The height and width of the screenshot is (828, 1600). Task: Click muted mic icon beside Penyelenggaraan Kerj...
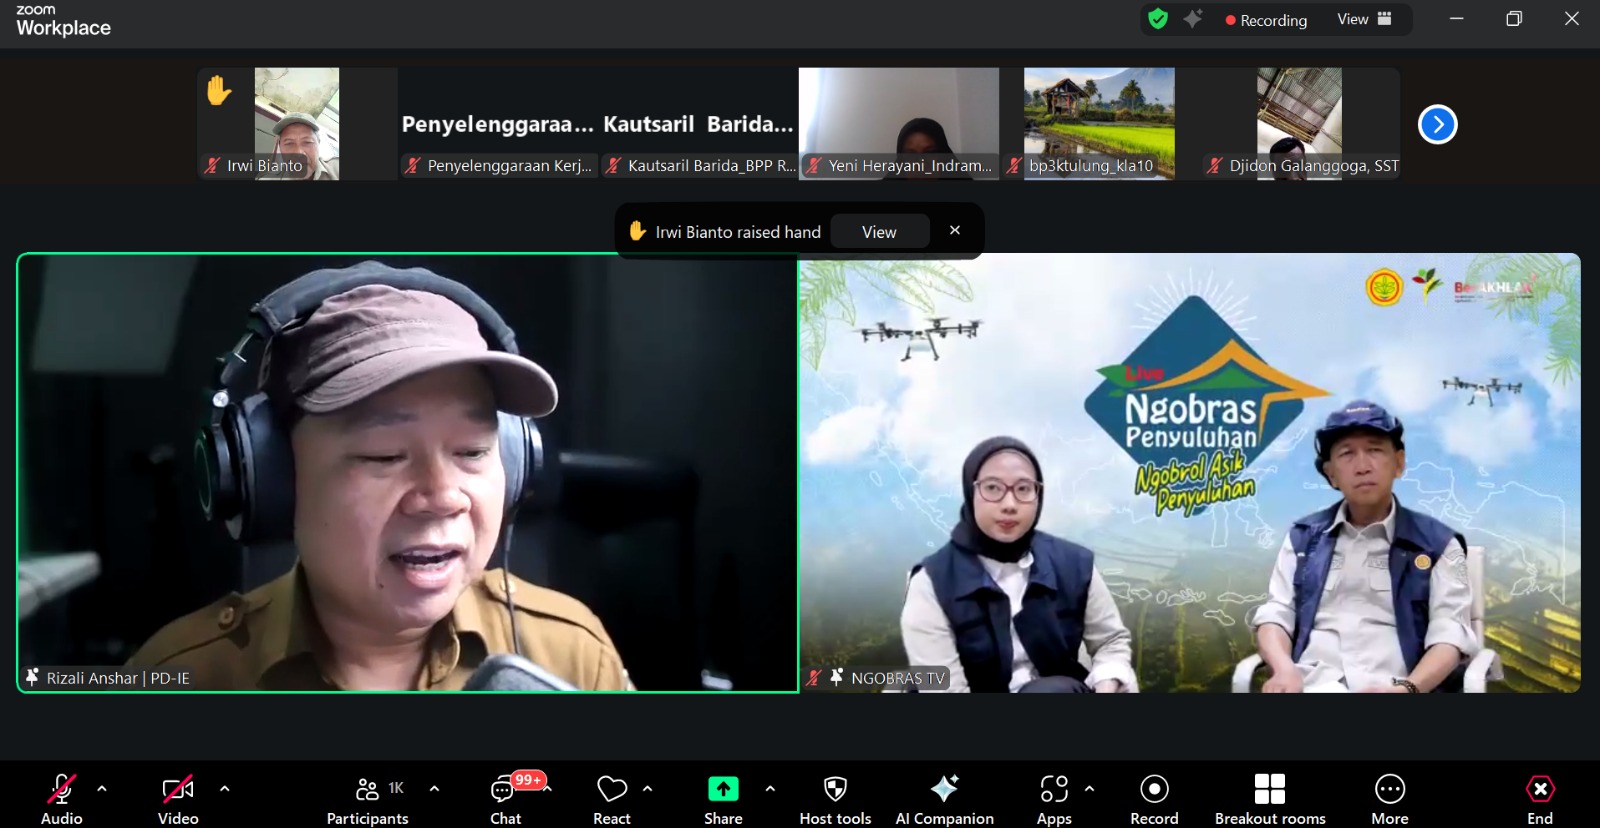tap(412, 166)
